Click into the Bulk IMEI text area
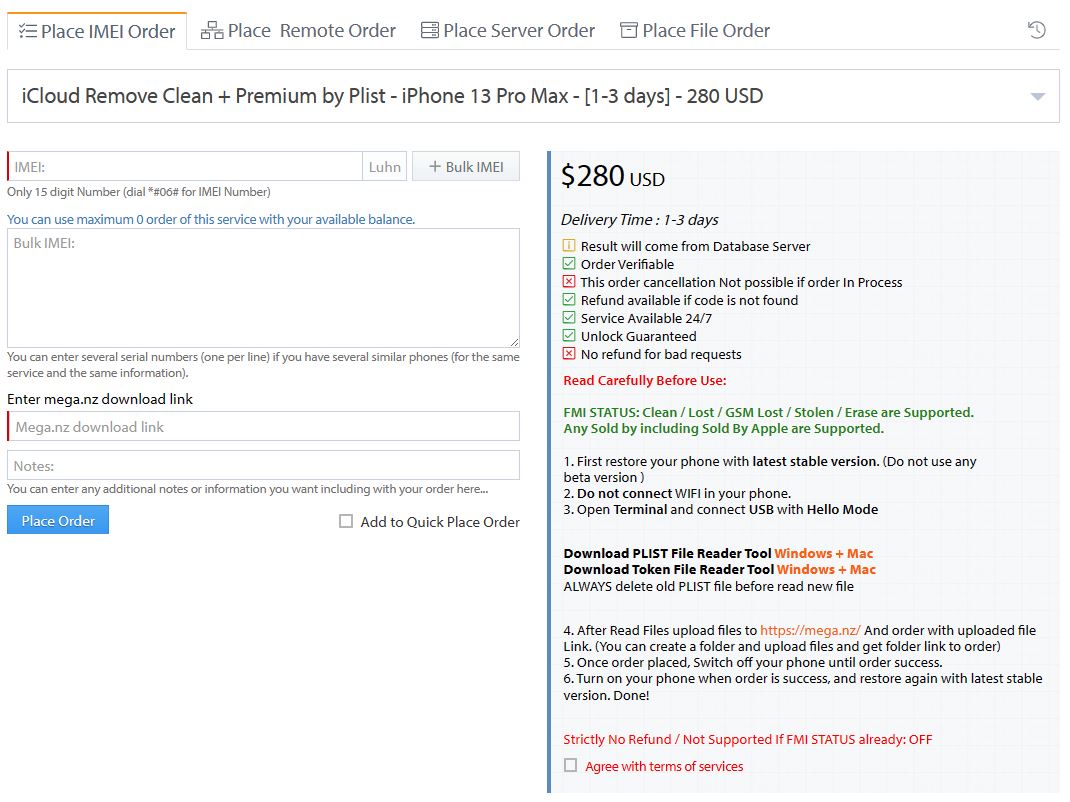Image resolution: width=1070 pixels, height=802 pixels. pyautogui.click(x=263, y=288)
